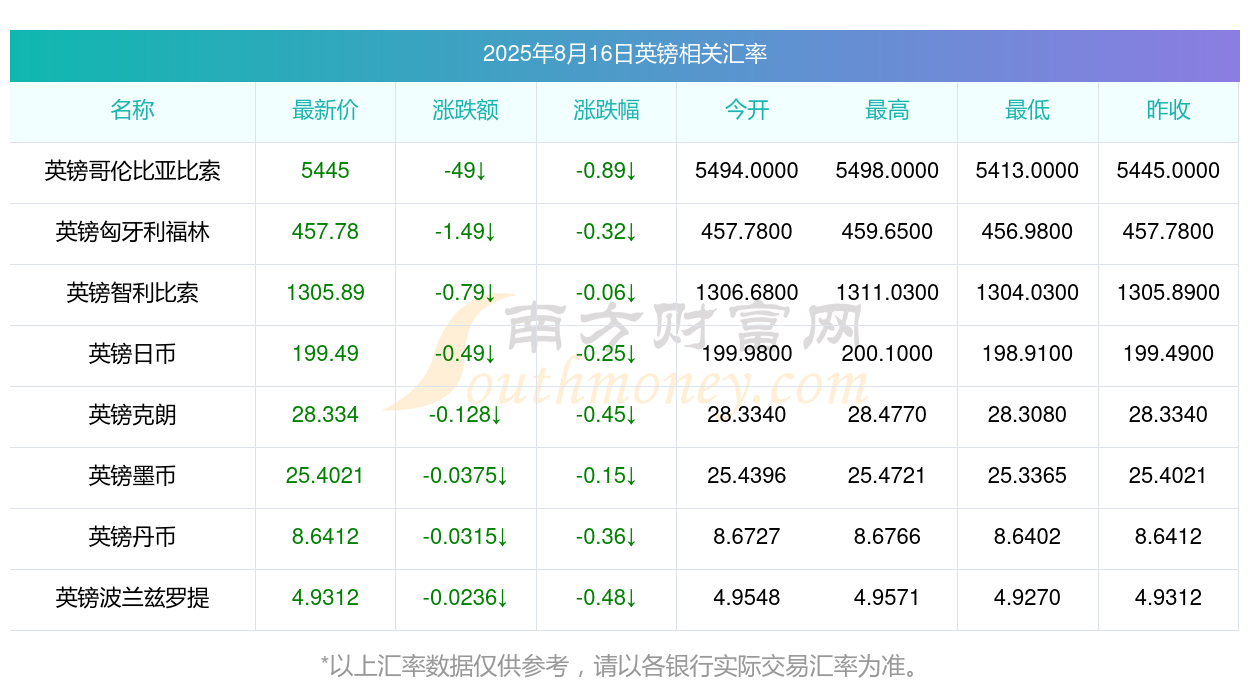
Task: Select opening value 5494.0000
Action: [747, 171]
